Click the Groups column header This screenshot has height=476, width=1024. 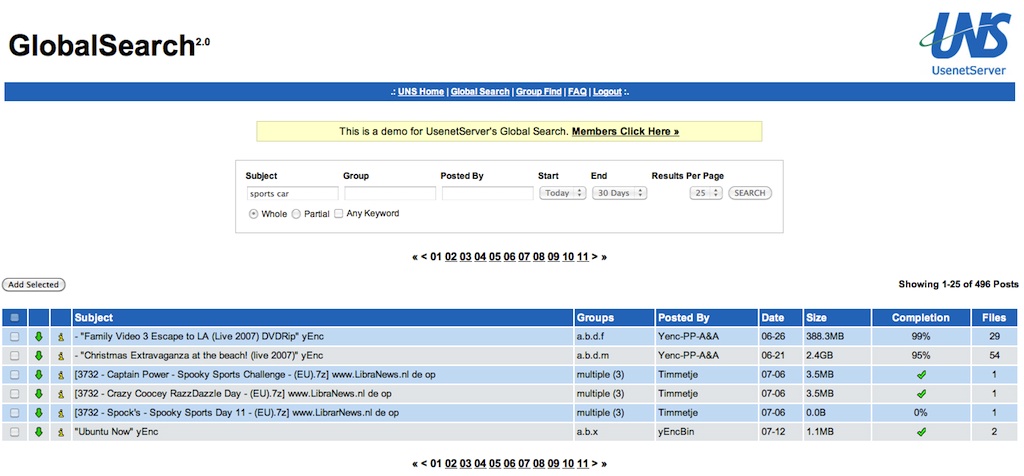(x=614, y=318)
